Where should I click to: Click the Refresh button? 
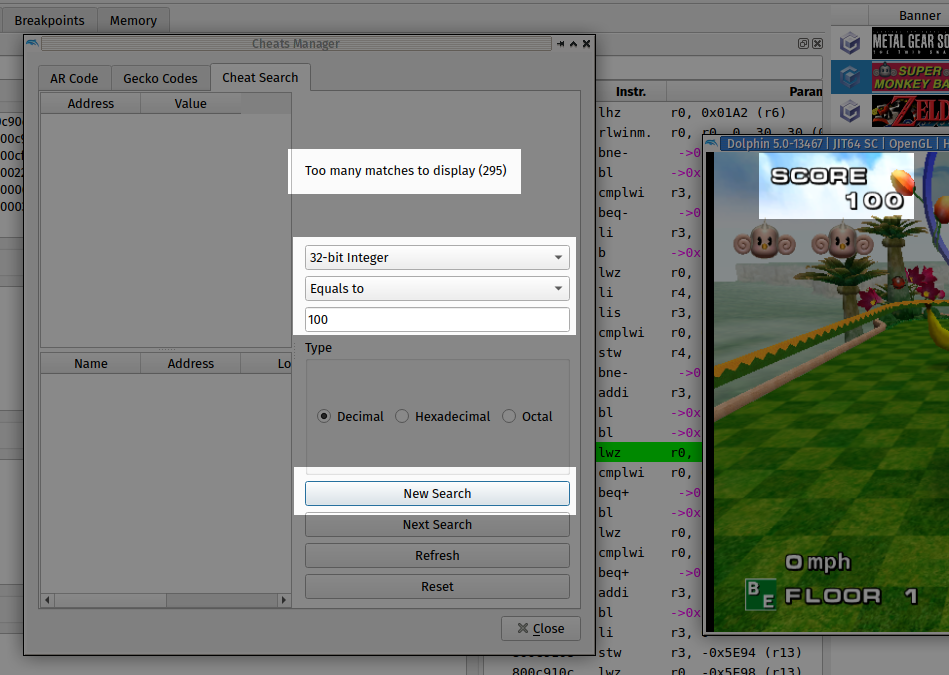(x=437, y=555)
